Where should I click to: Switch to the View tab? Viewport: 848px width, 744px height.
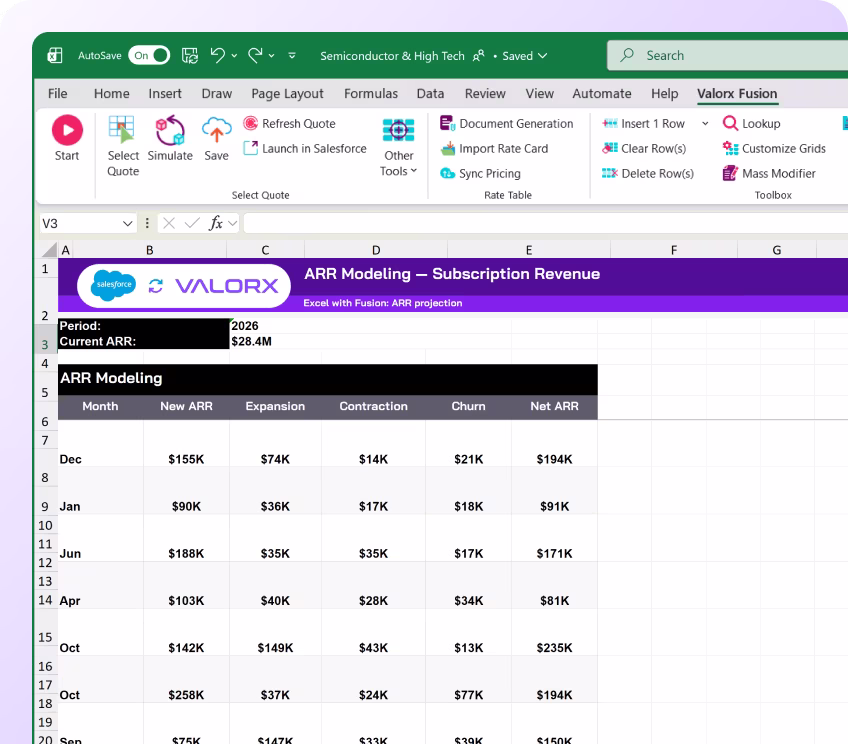coord(539,94)
